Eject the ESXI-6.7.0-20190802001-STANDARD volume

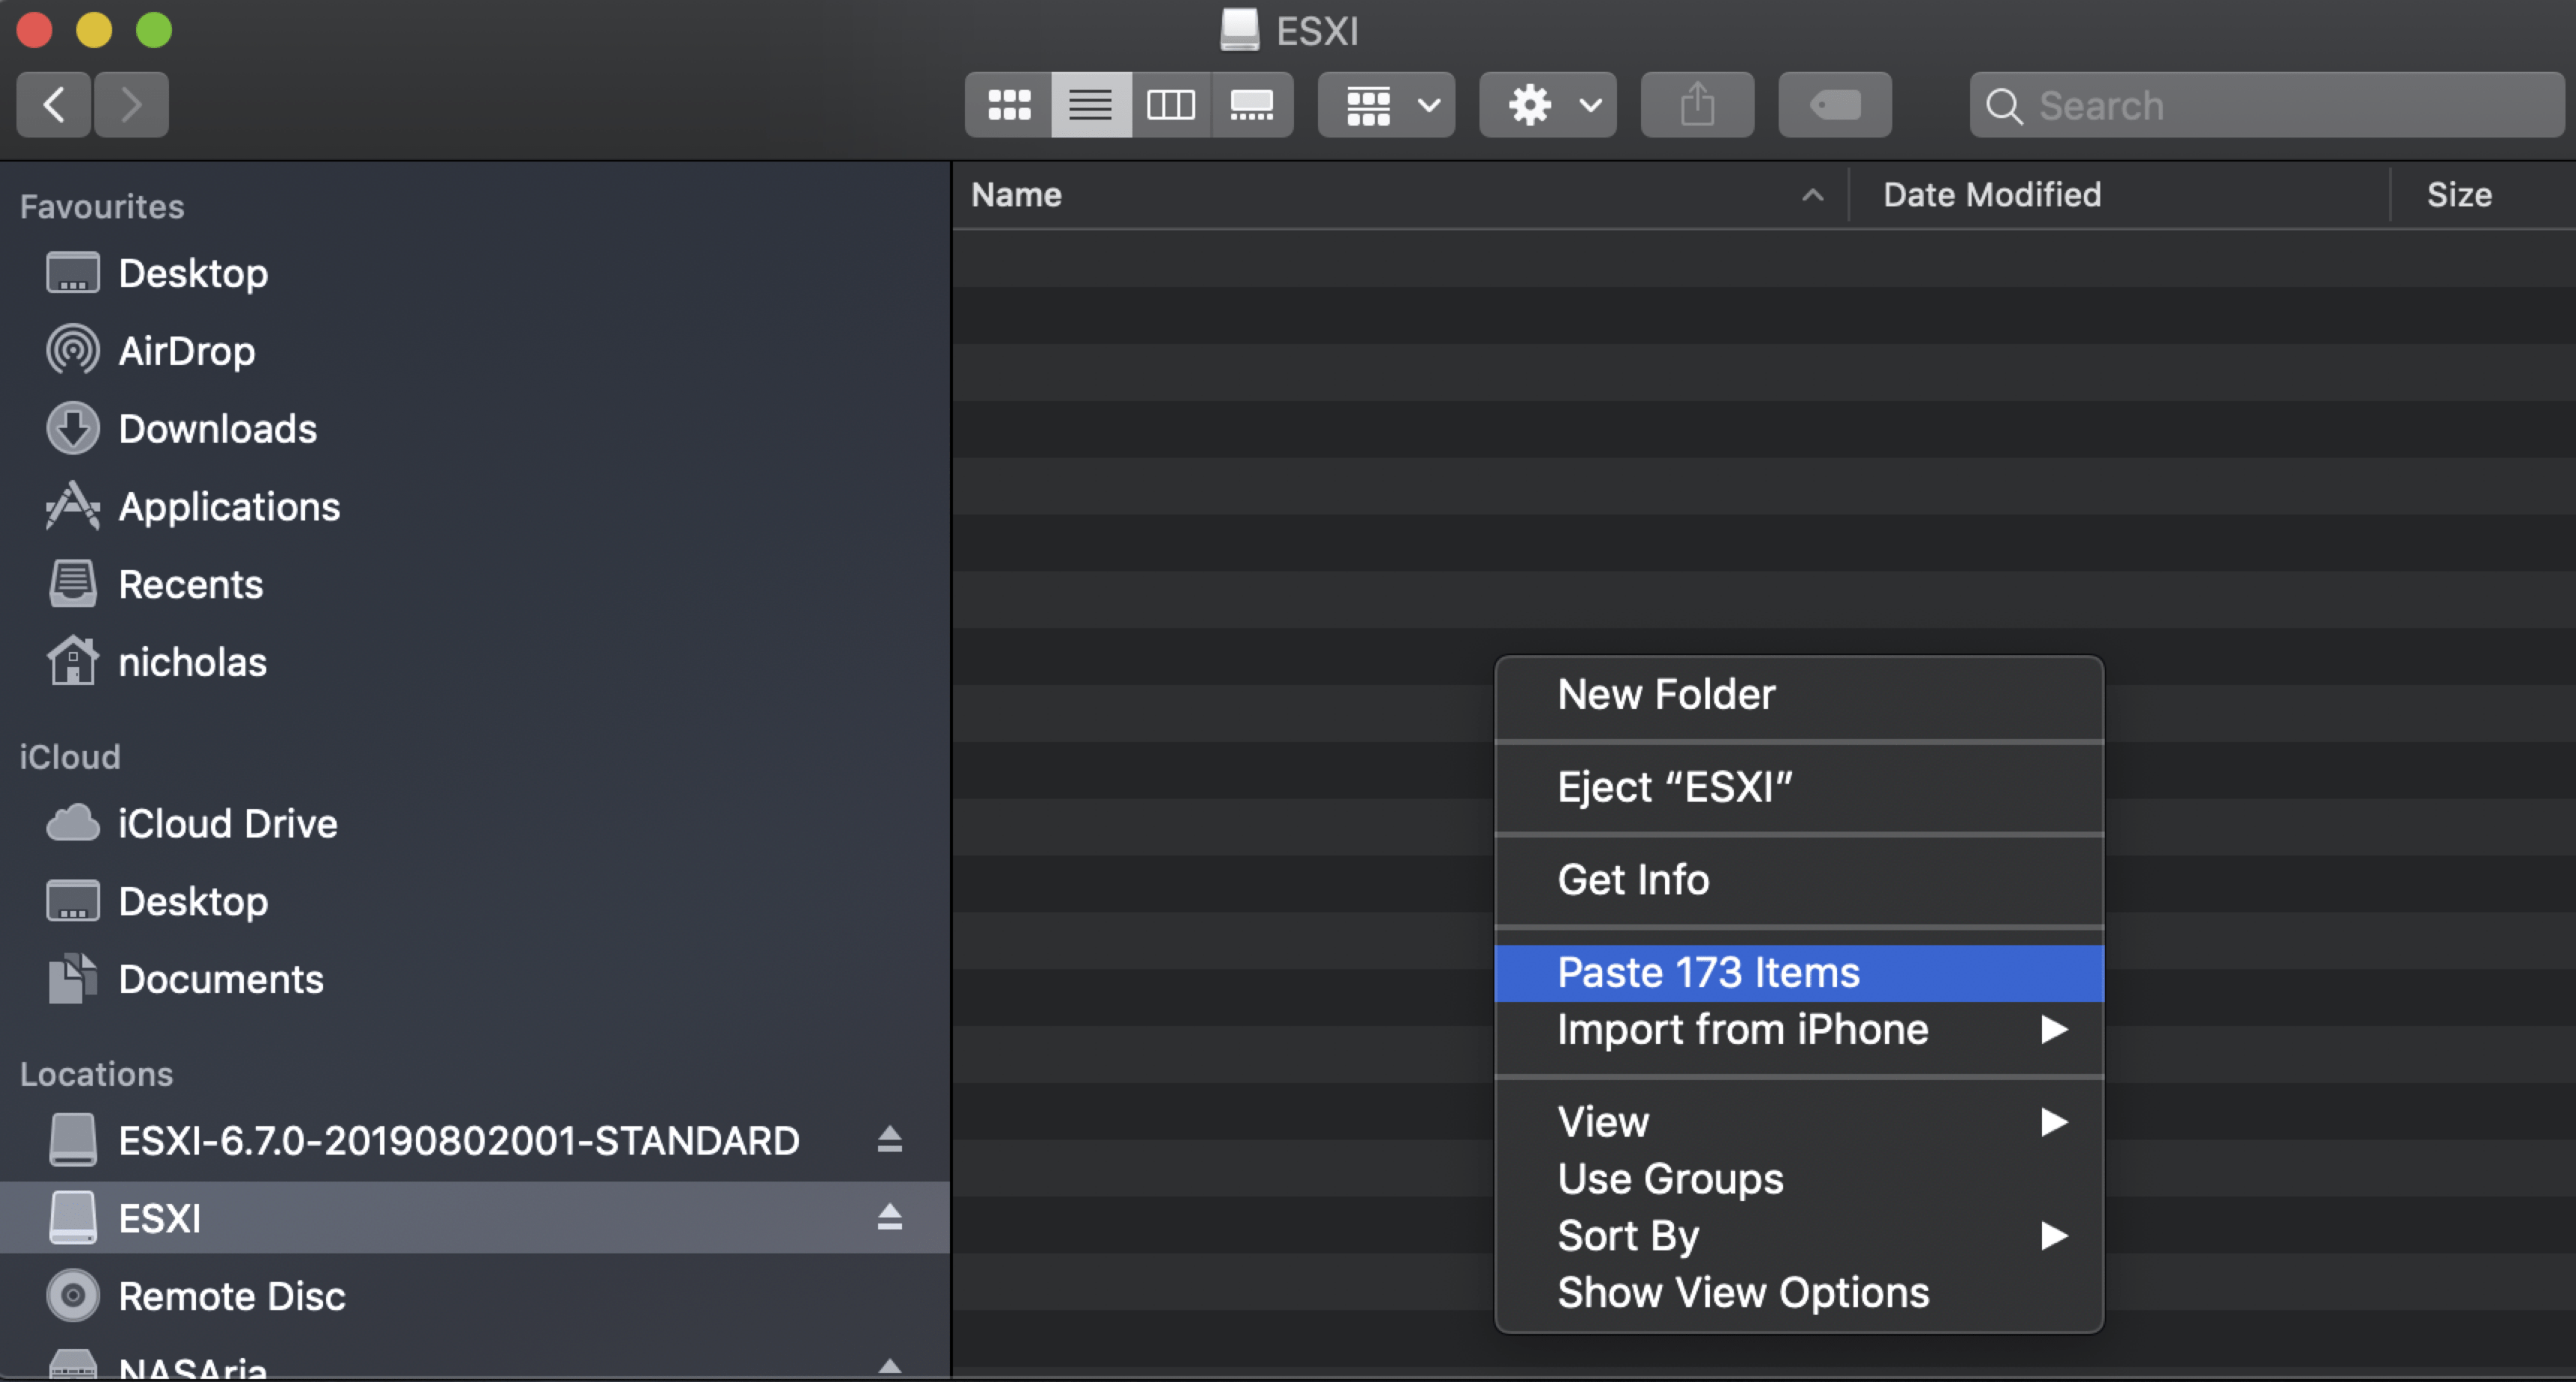click(x=889, y=1140)
